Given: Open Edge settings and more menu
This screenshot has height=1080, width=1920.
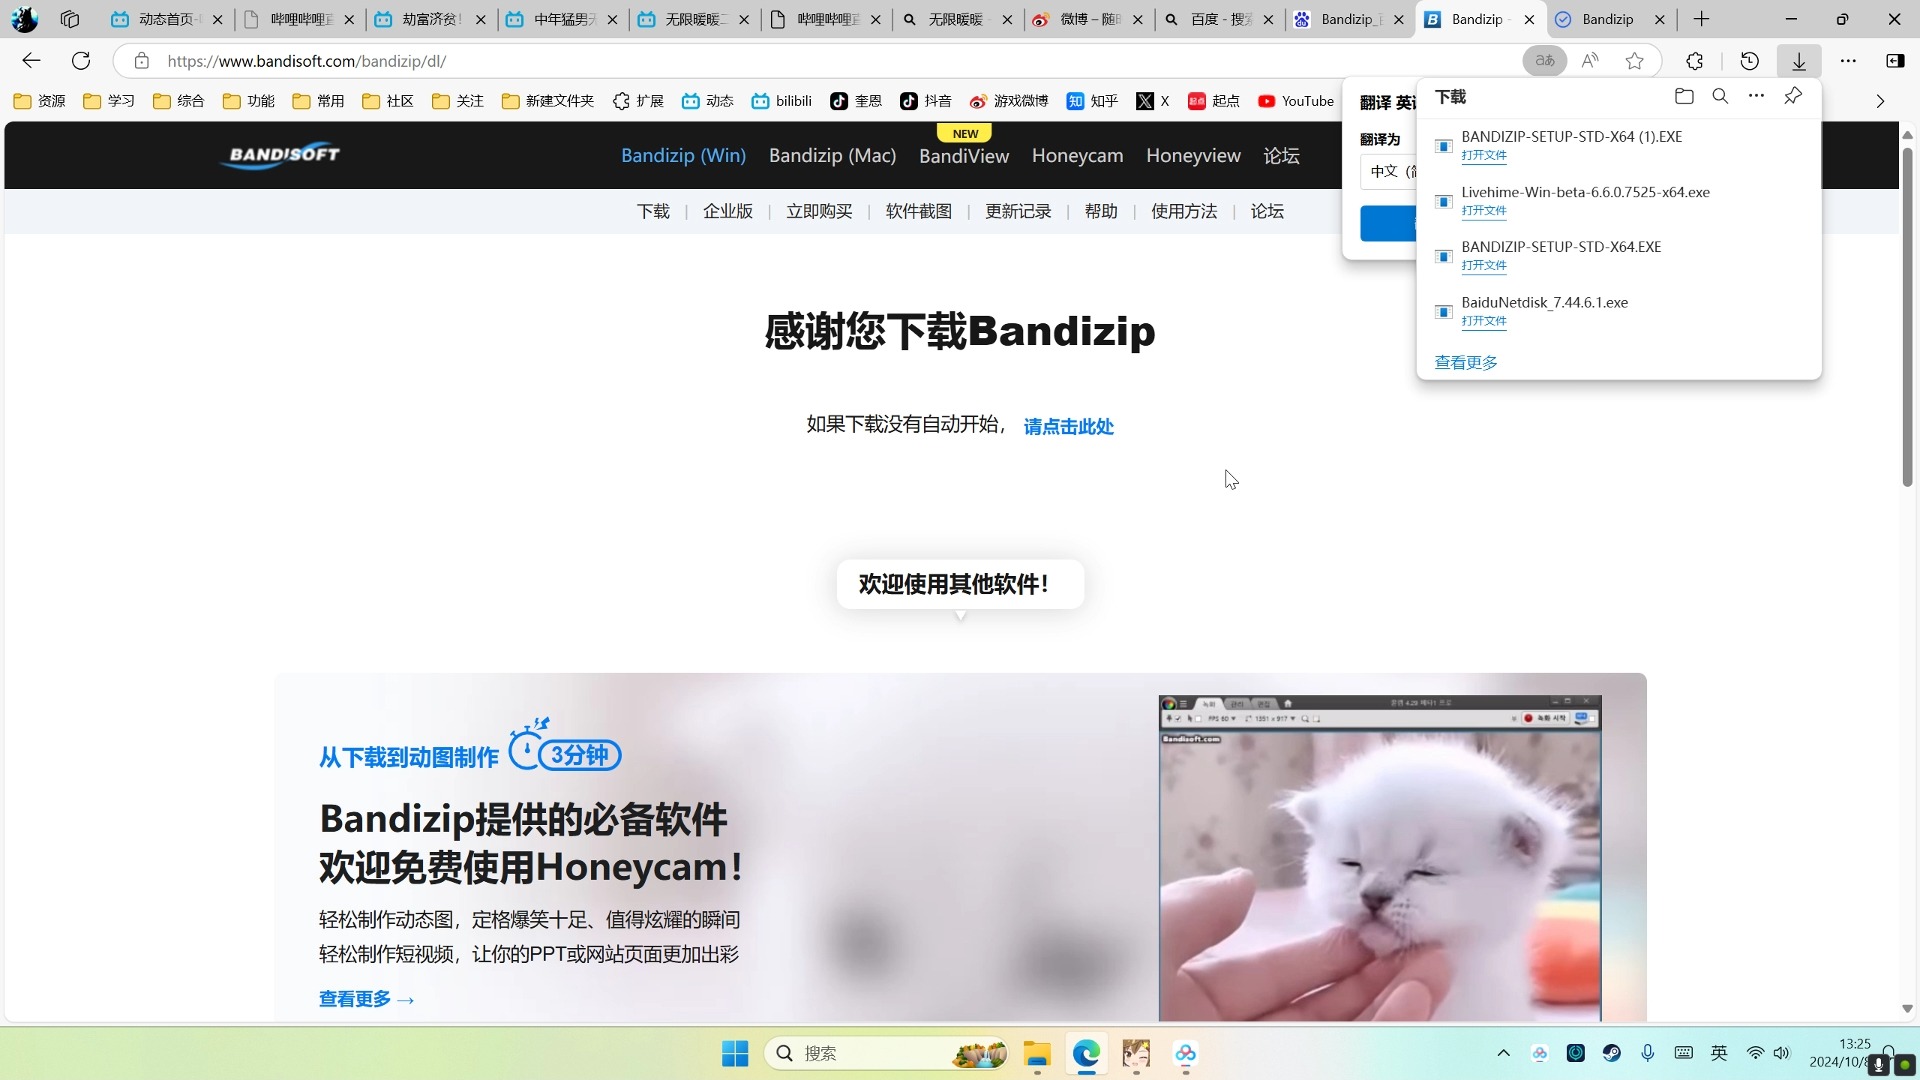Looking at the screenshot, I should point(1848,61).
